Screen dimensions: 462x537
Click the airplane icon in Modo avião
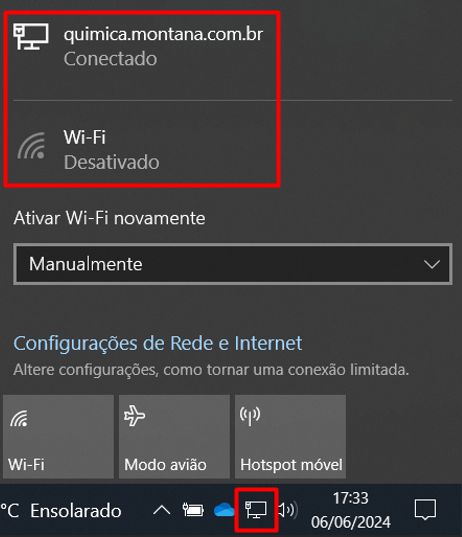[134, 415]
